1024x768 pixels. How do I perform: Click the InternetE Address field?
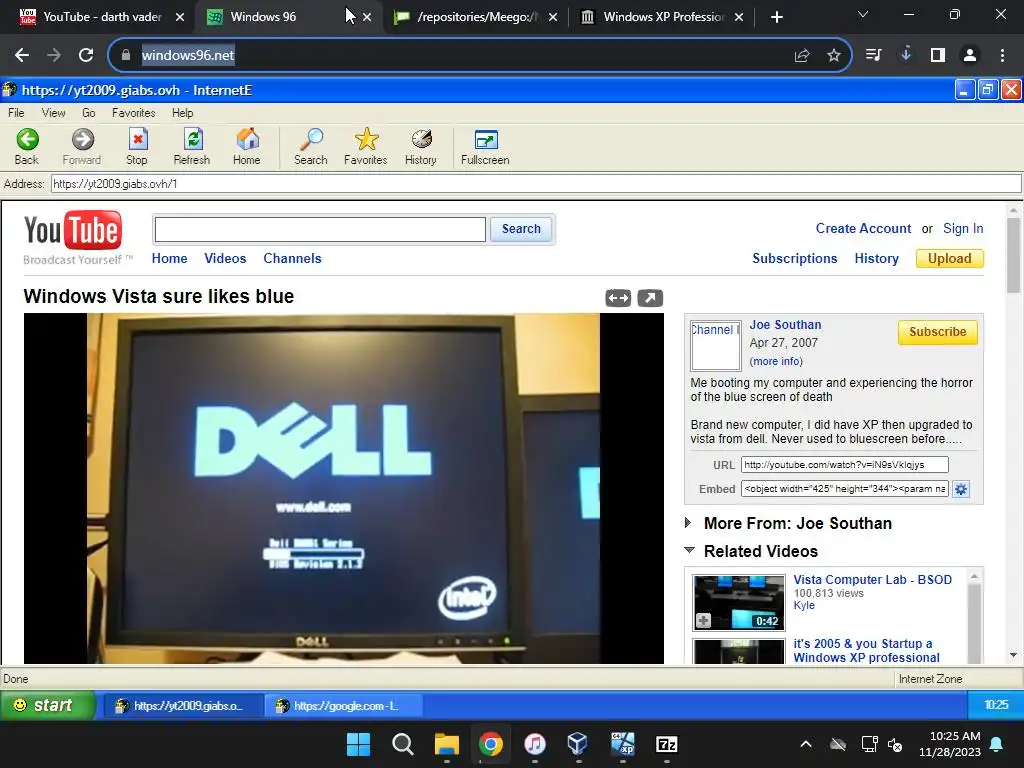click(536, 184)
